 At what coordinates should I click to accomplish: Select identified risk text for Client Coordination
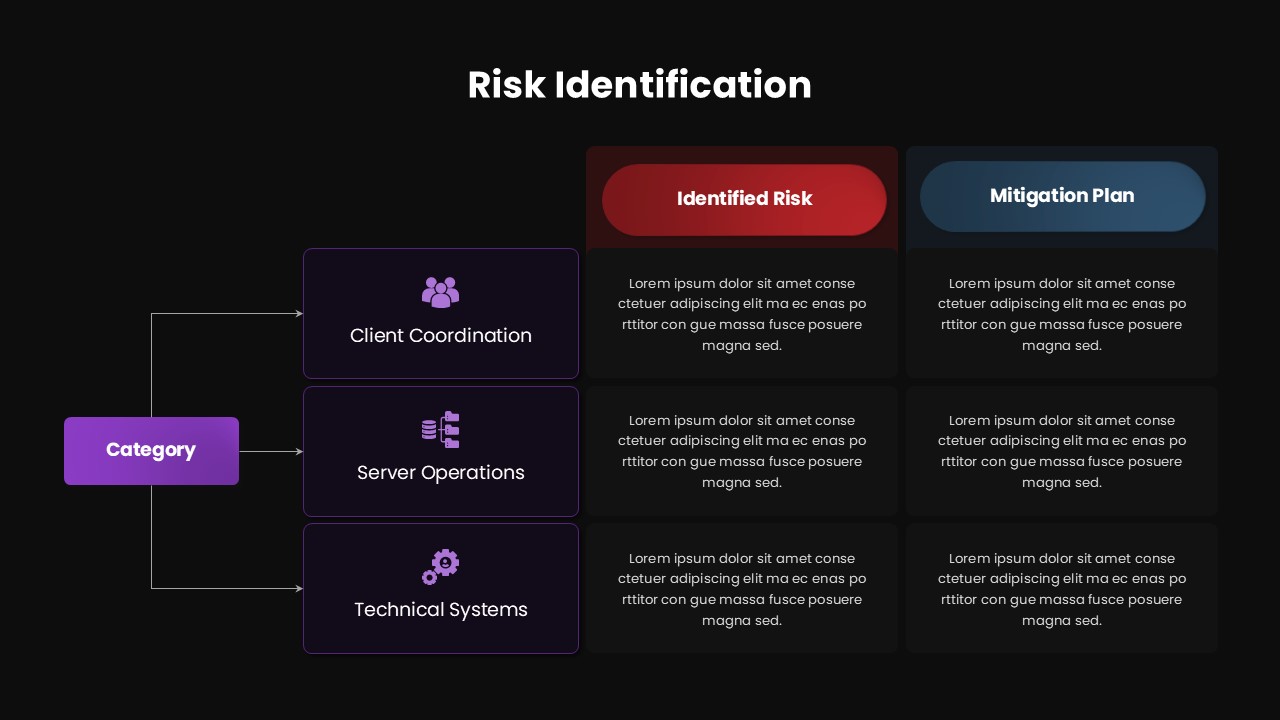[x=742, y=314]
